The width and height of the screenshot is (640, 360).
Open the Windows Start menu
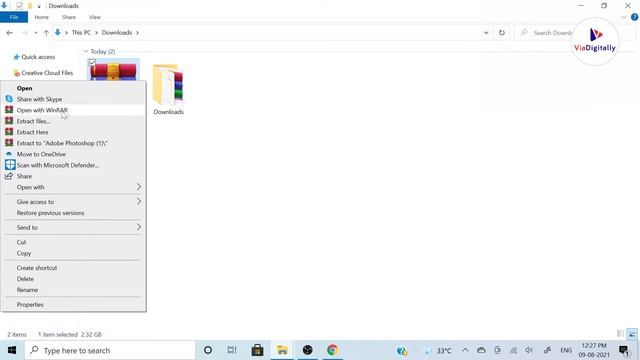pos(12,350)
